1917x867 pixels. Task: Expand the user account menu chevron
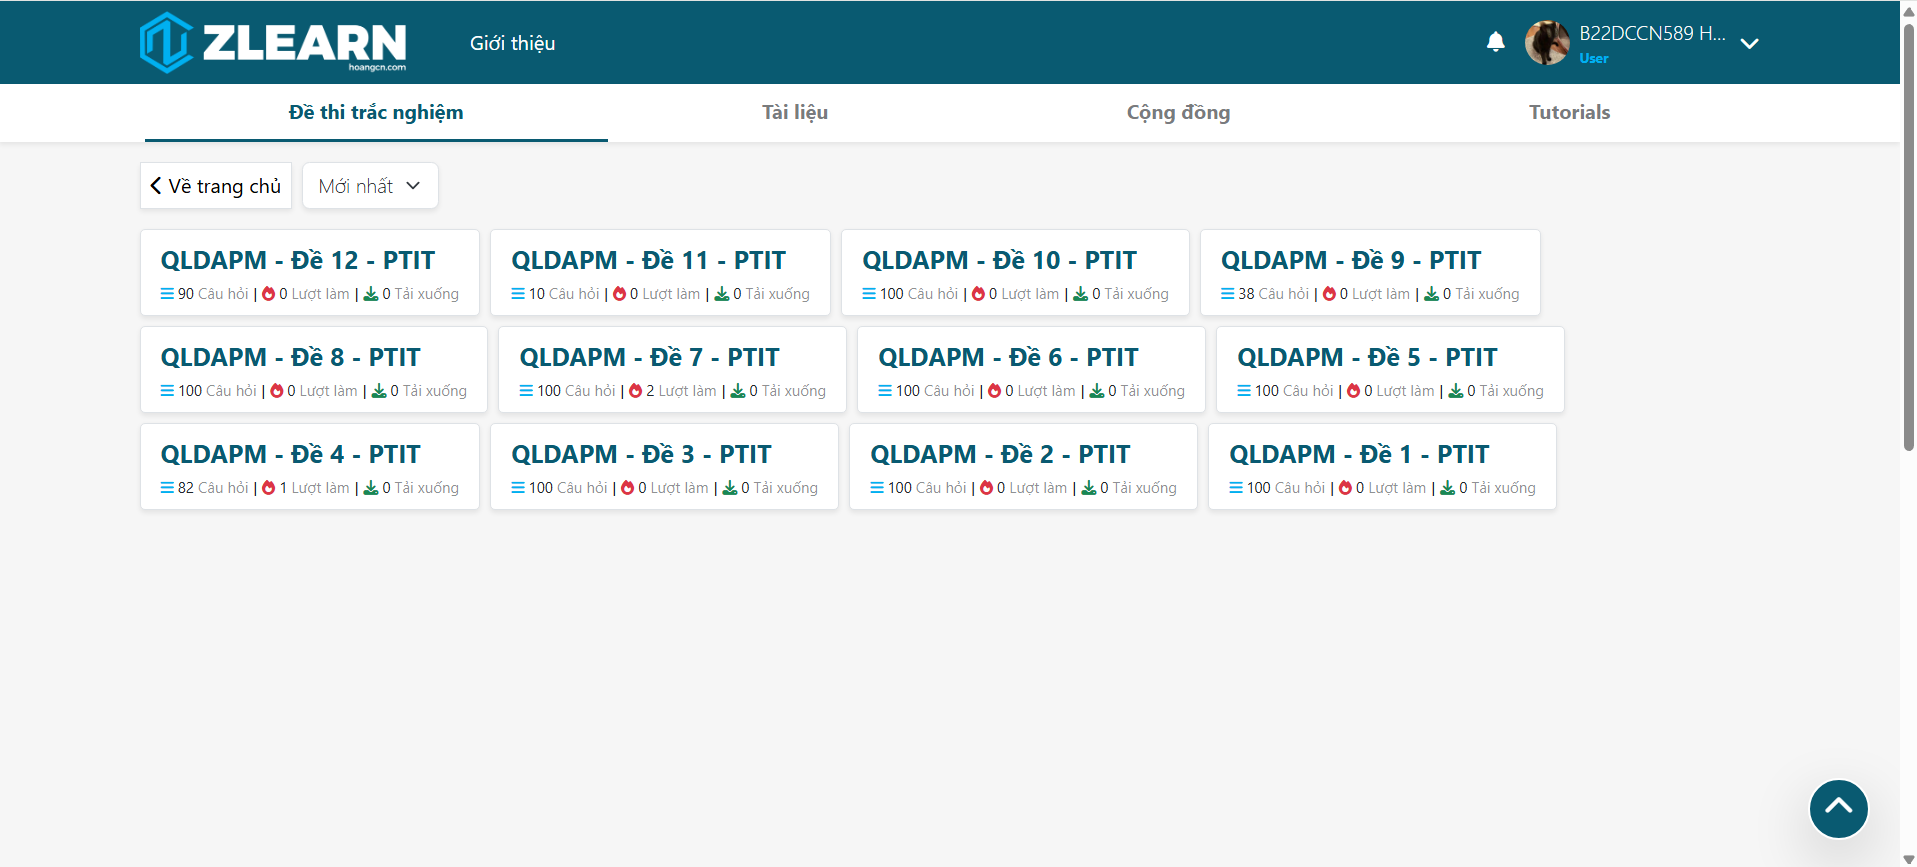1749,43
